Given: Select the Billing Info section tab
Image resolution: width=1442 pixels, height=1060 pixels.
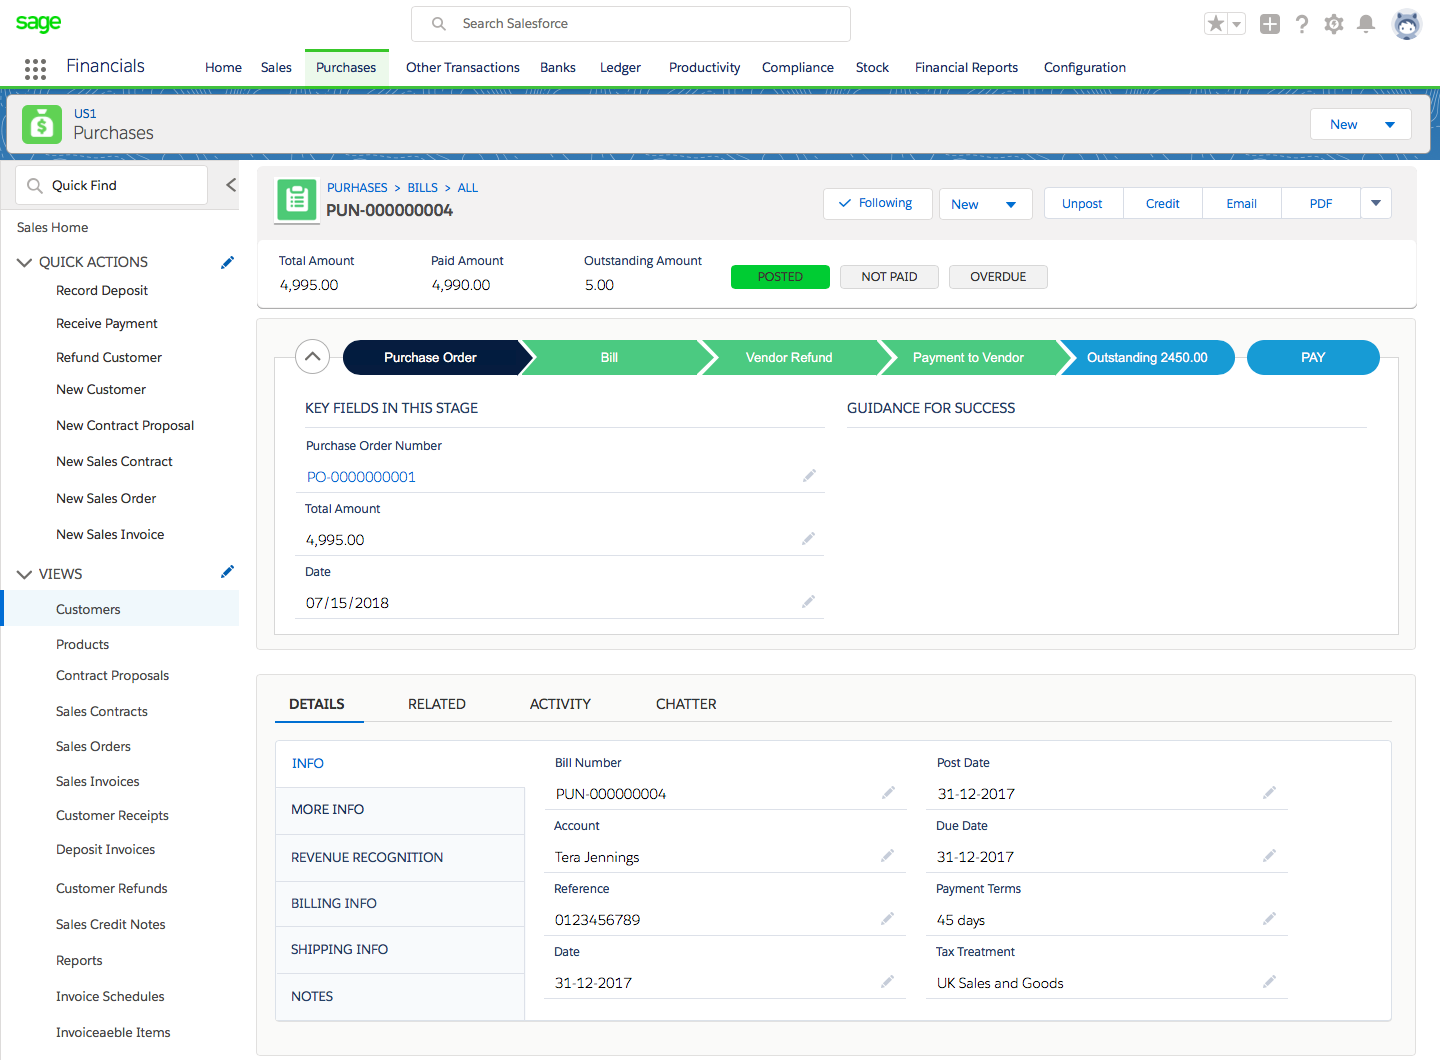Looking at the screenshot, I should coord(400,904).
